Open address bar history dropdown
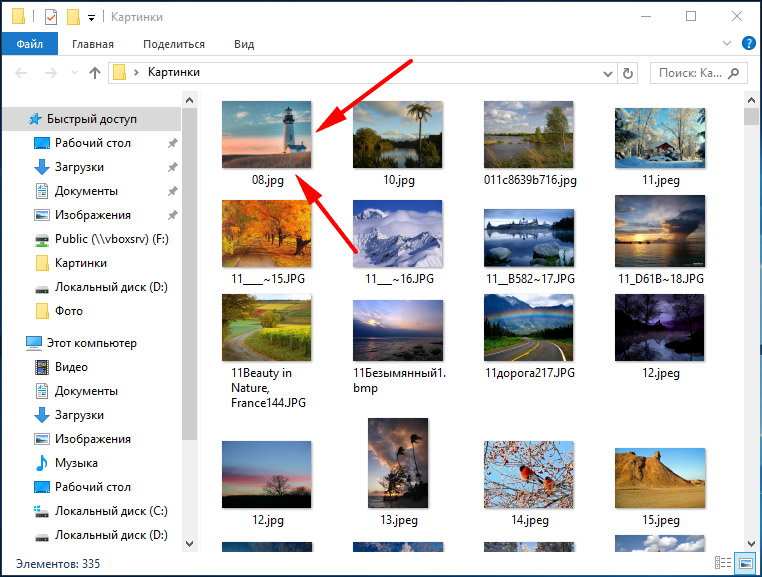Image resolution: width=762 pixels, height=577 pixels. [x=607, y=73]
